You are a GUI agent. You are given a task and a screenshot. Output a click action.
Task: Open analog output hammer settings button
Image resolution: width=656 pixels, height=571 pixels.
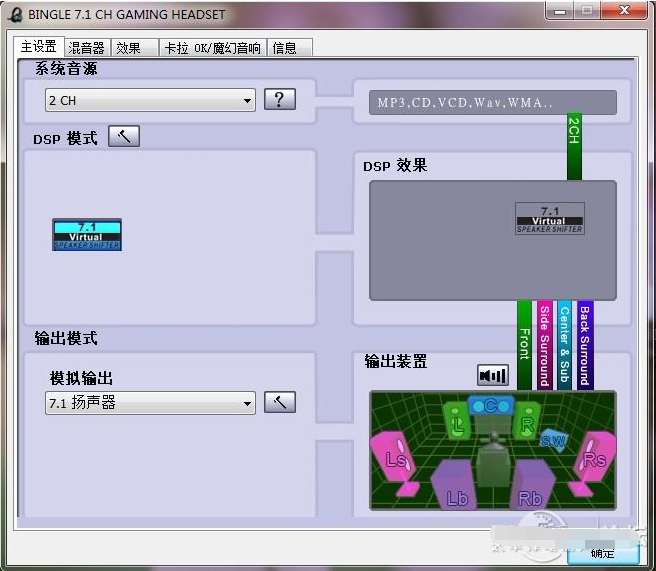point(280,402)
